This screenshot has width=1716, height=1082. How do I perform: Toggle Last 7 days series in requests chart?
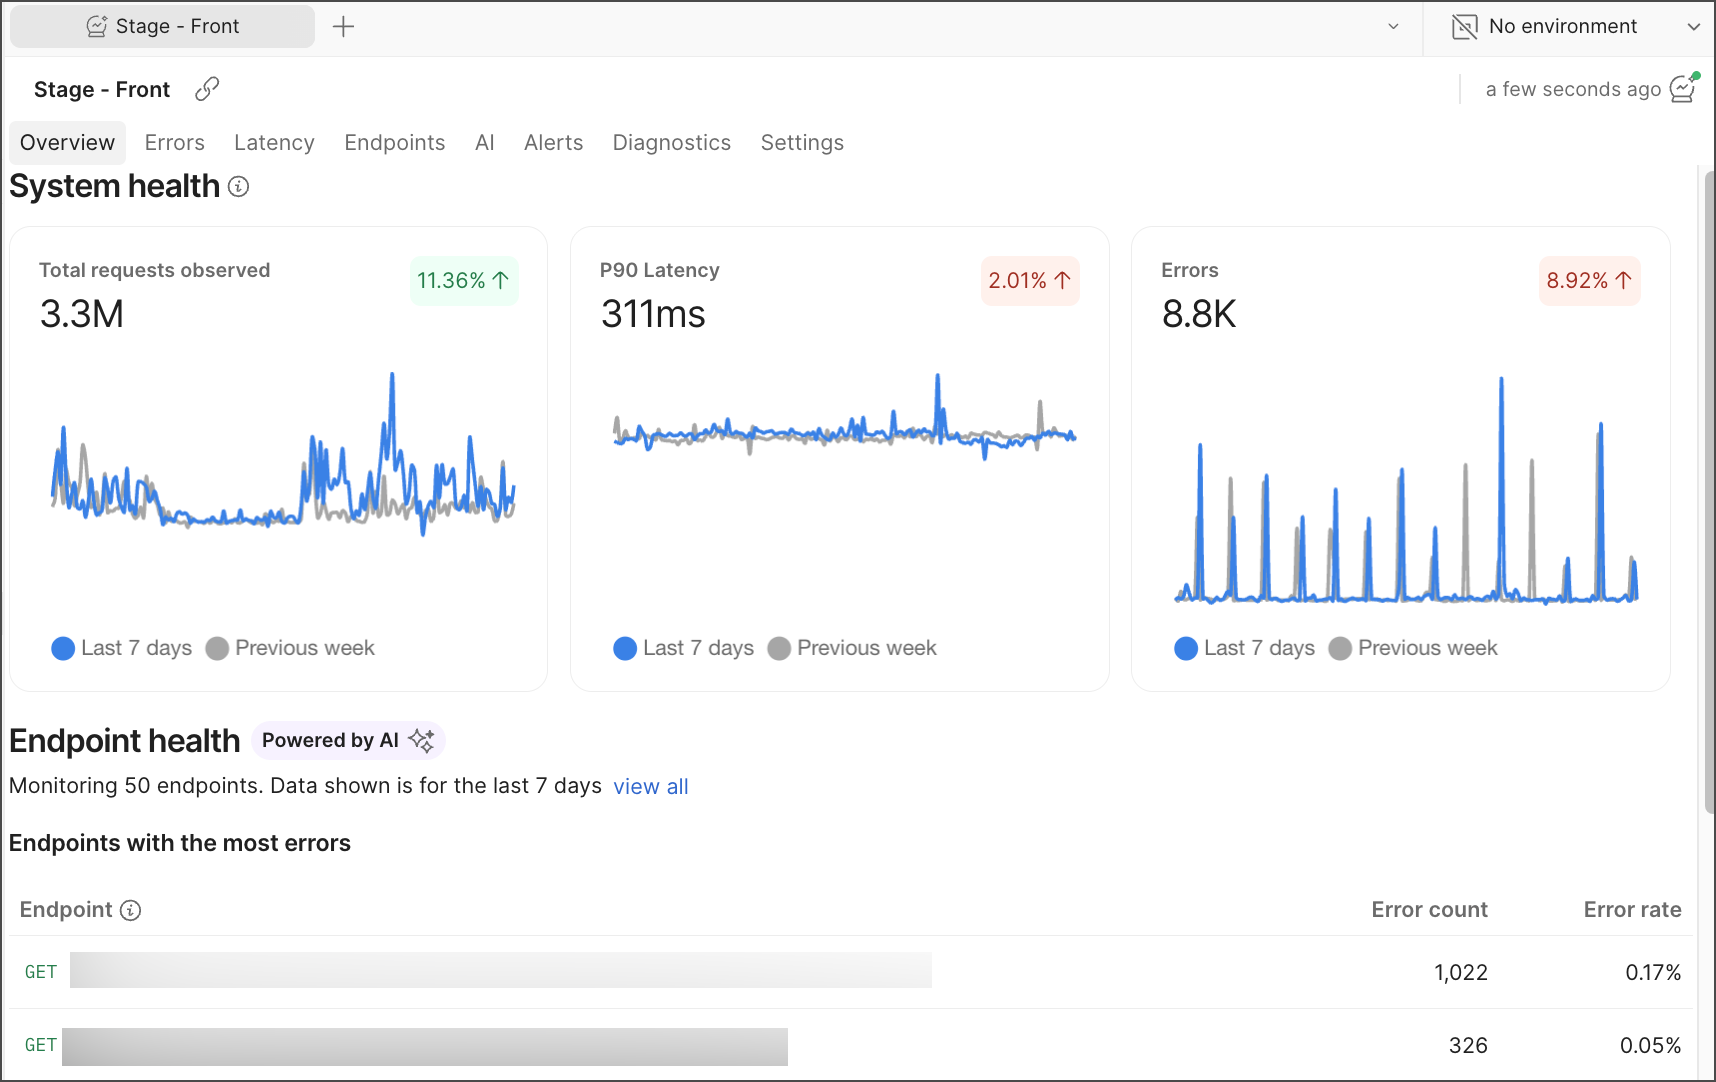(x=121, y=648)
